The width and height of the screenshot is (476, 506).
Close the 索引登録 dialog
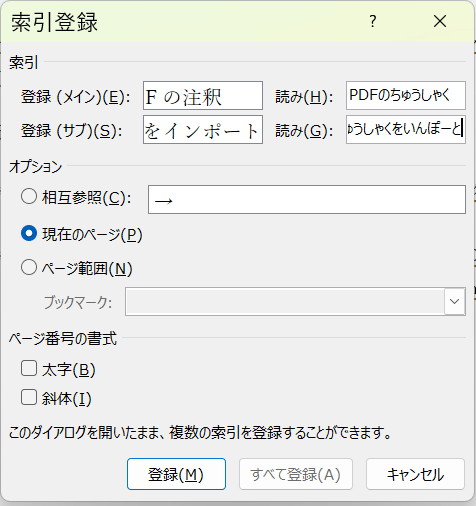click(x=440, y=22)
